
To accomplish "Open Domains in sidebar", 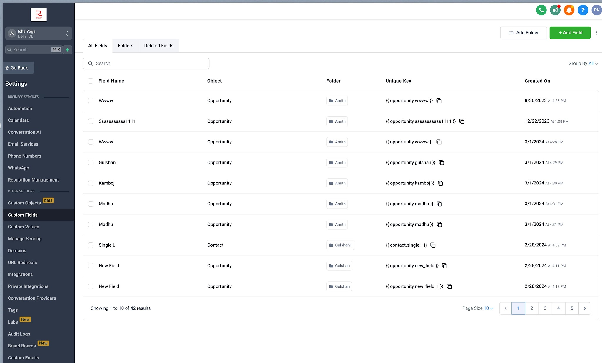I will click(x=17, y=251).
